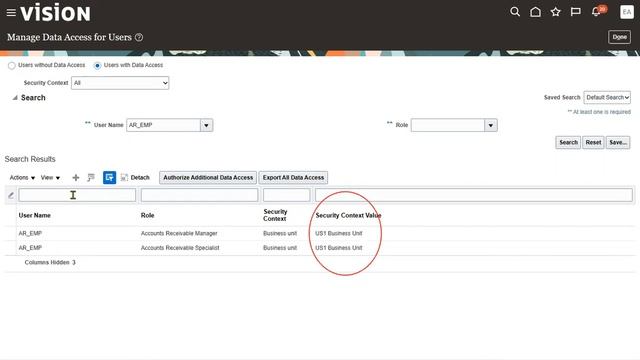The height and width of the screenshot is (360, 640).
Task: Click the Security Context column header
Action: [275, 215]
